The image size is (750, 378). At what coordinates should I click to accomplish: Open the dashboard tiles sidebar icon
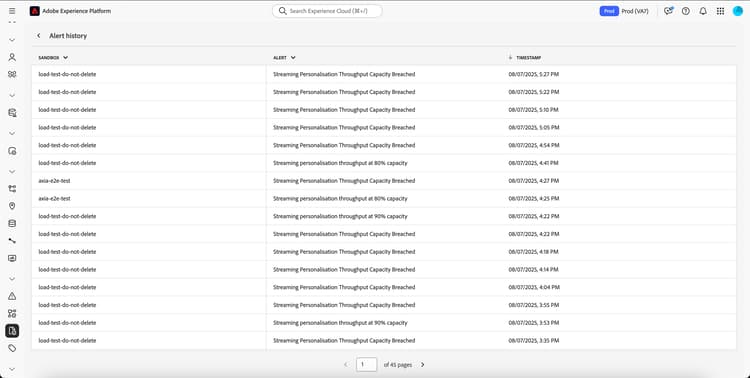[x=12, y=313]
